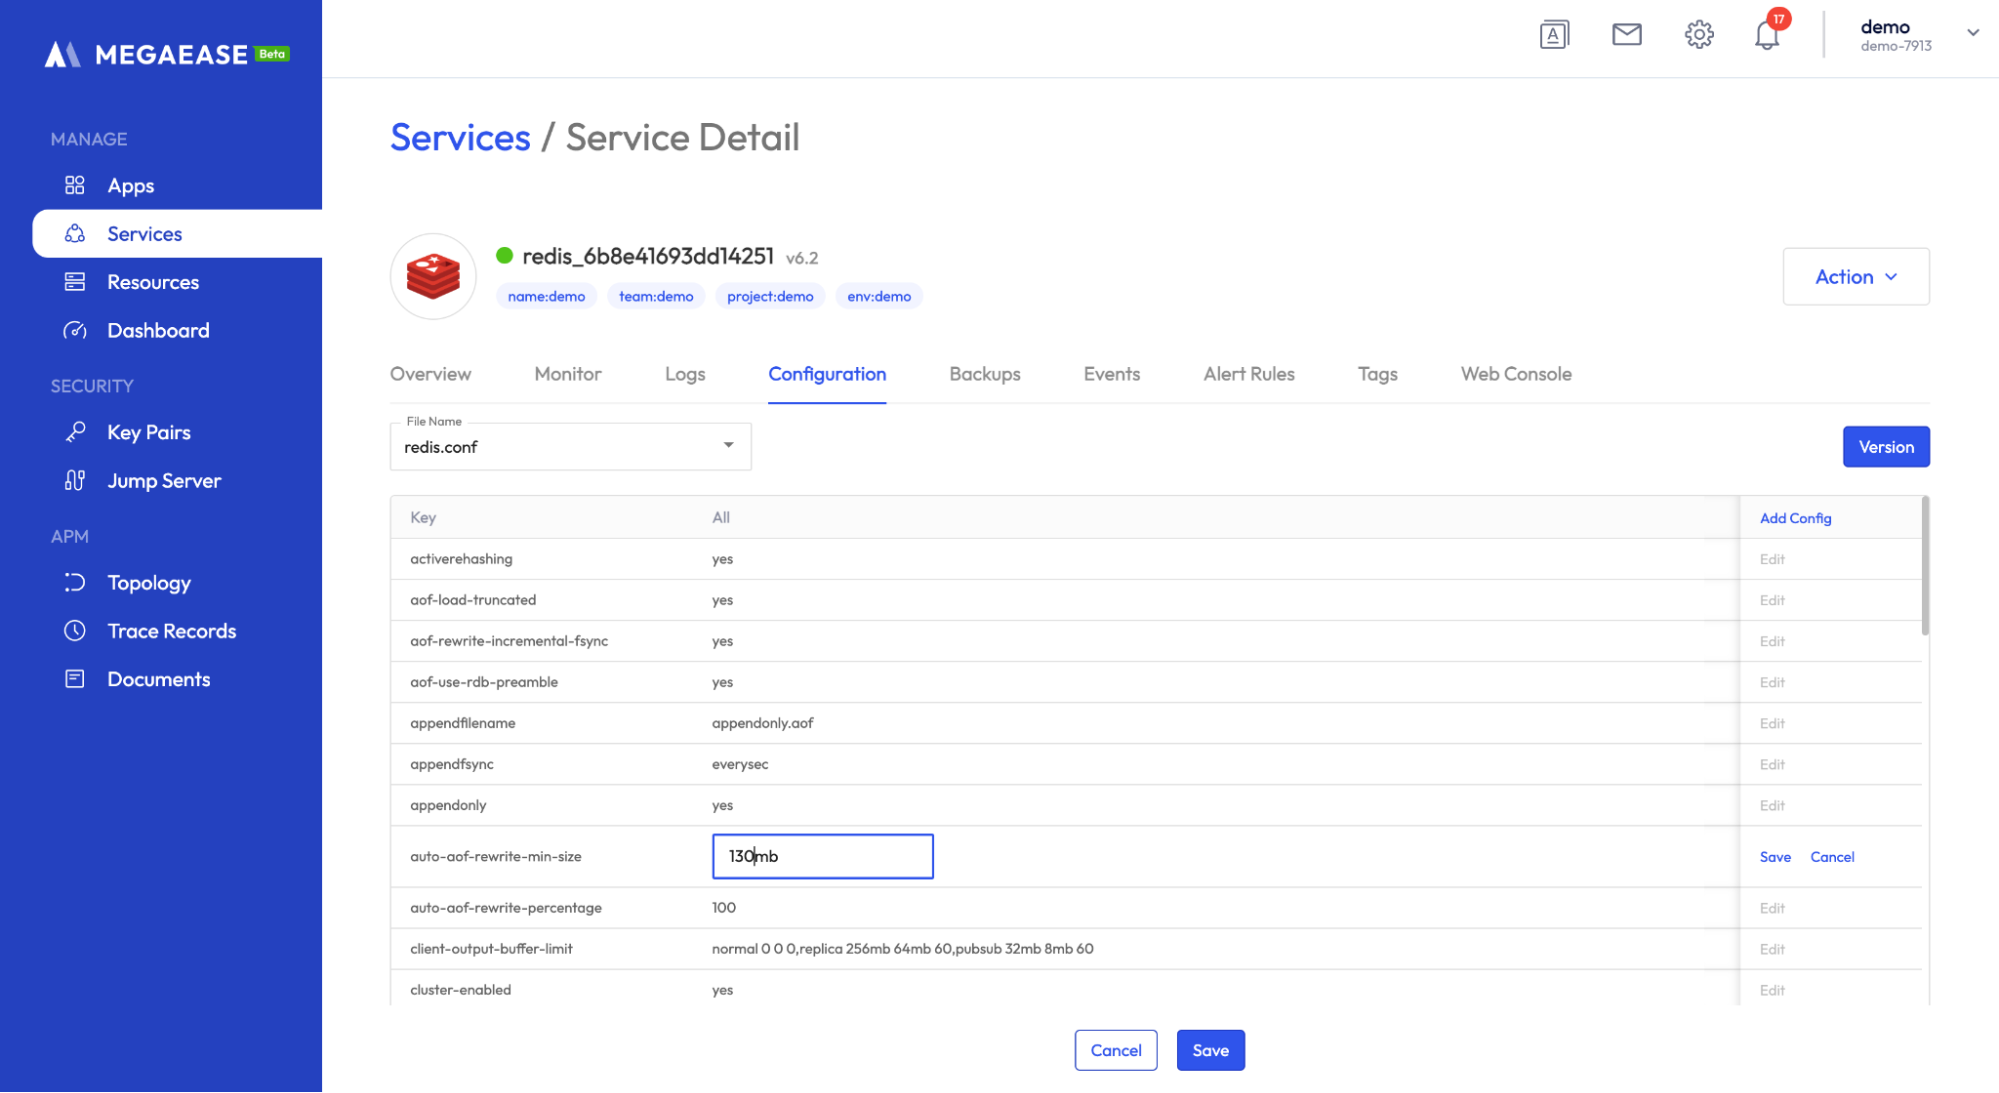Click the config table vertical scrollbar
This screenshot has height=1093, width=1999.
click(x=1925, y=566)
